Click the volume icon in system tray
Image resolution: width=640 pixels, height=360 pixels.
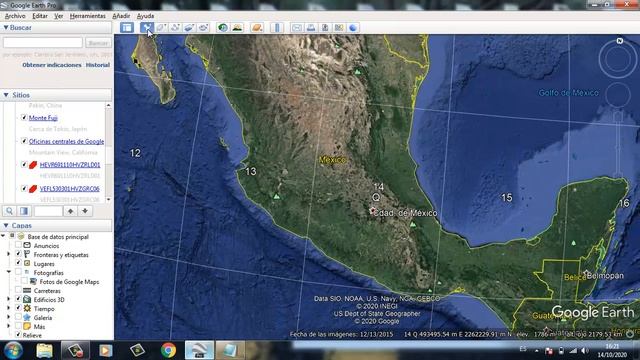(584, 351)
